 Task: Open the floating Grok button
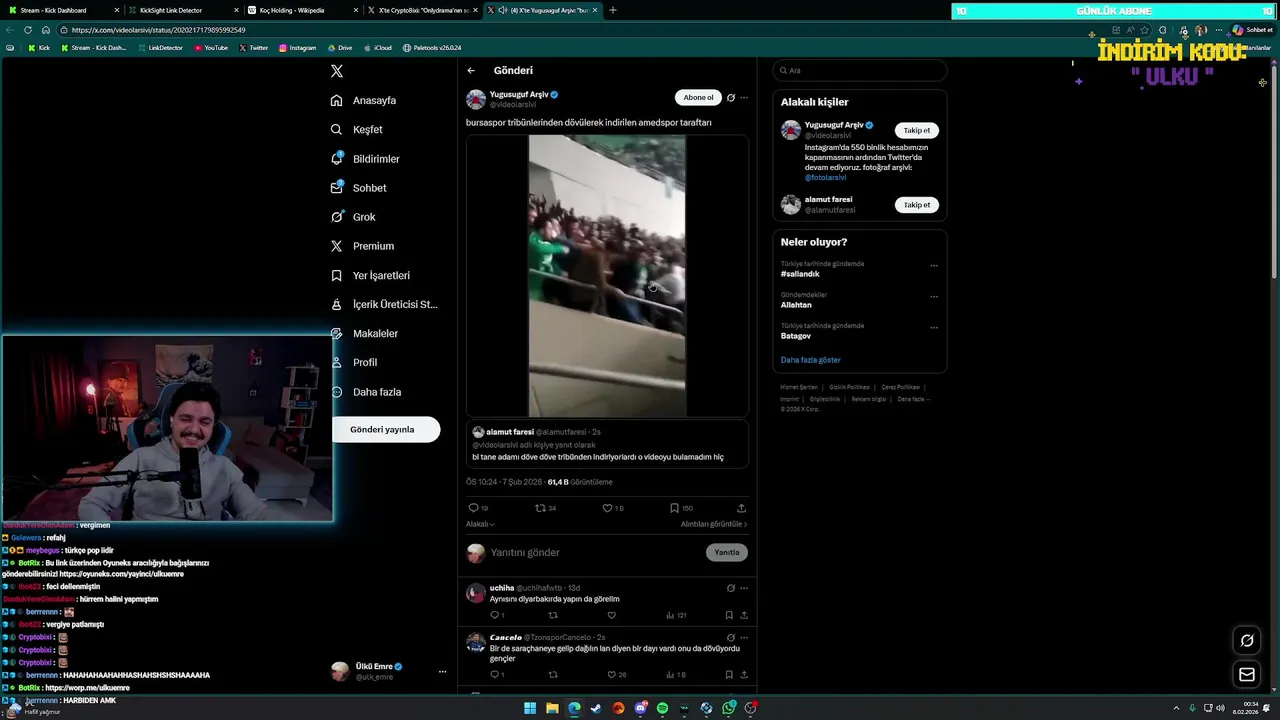[1247, 640]
